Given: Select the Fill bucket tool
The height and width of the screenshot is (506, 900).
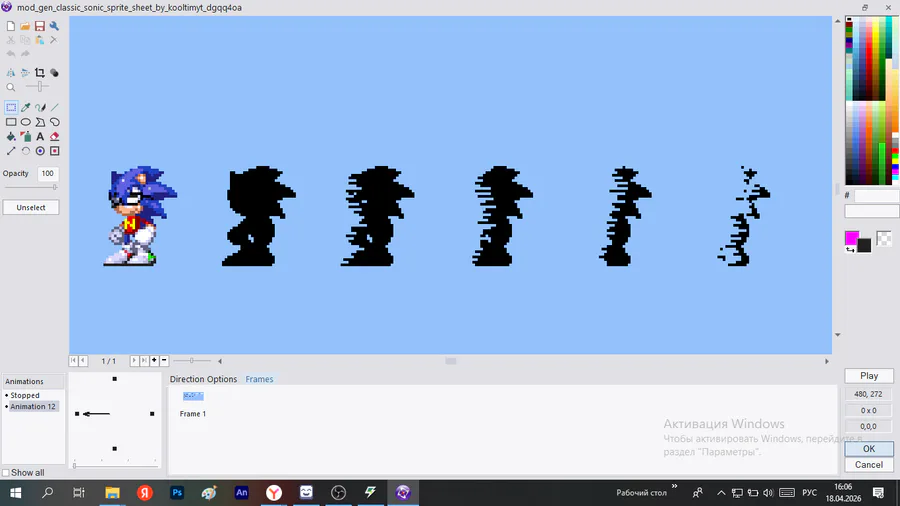Looking at the screenshot, I should 11,137.
